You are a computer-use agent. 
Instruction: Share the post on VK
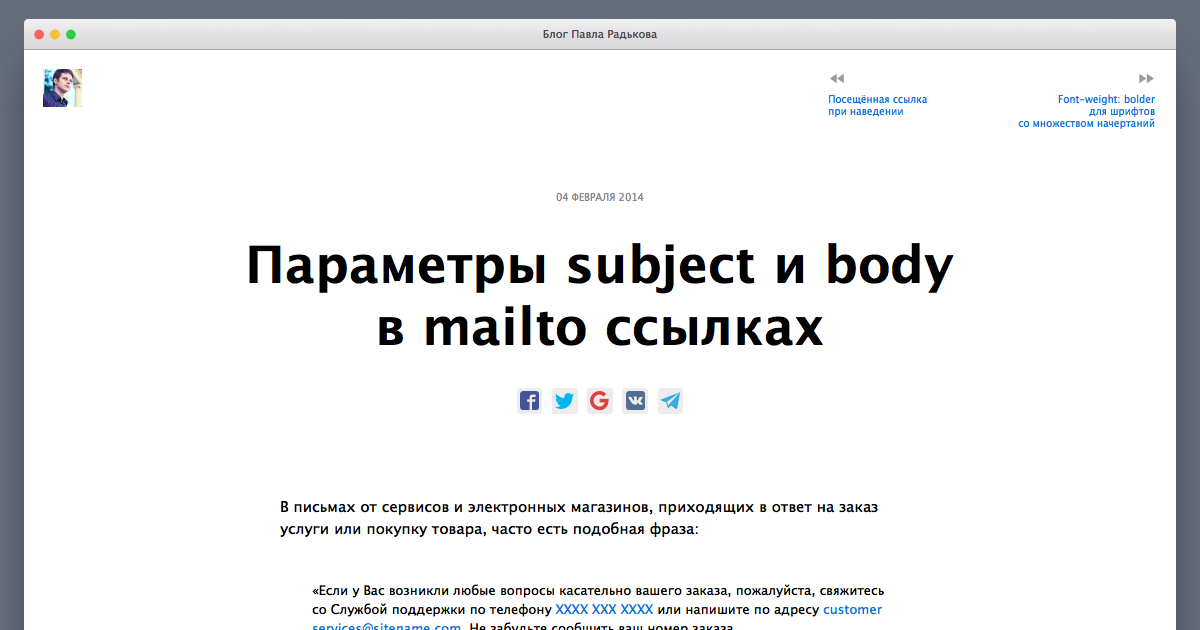[634, 400]
